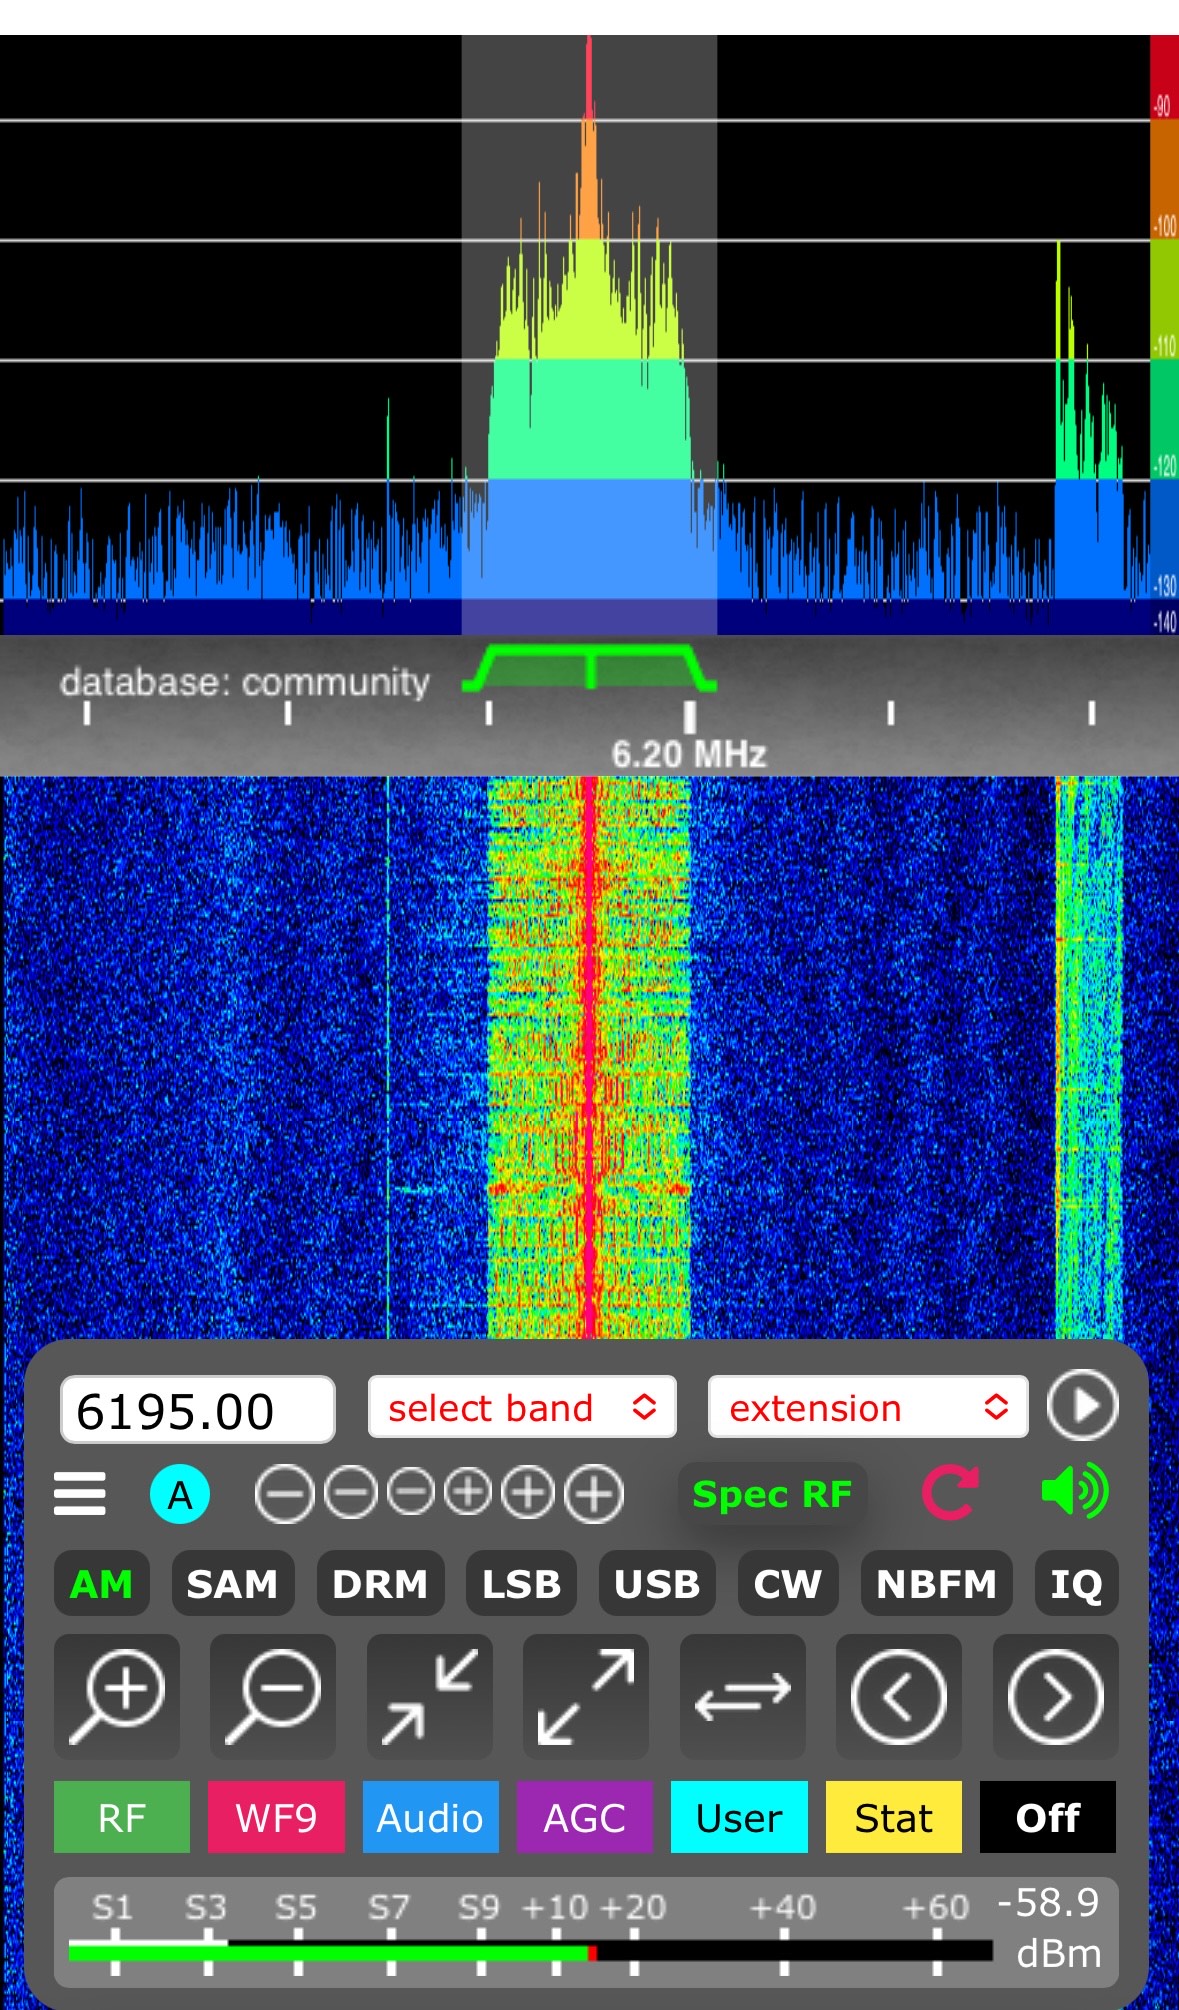Screen dimensions: 1179x2010
Task: Toggle the Spec RF spectrum display
Action: pyautogui.click(x=772, y=1494)
